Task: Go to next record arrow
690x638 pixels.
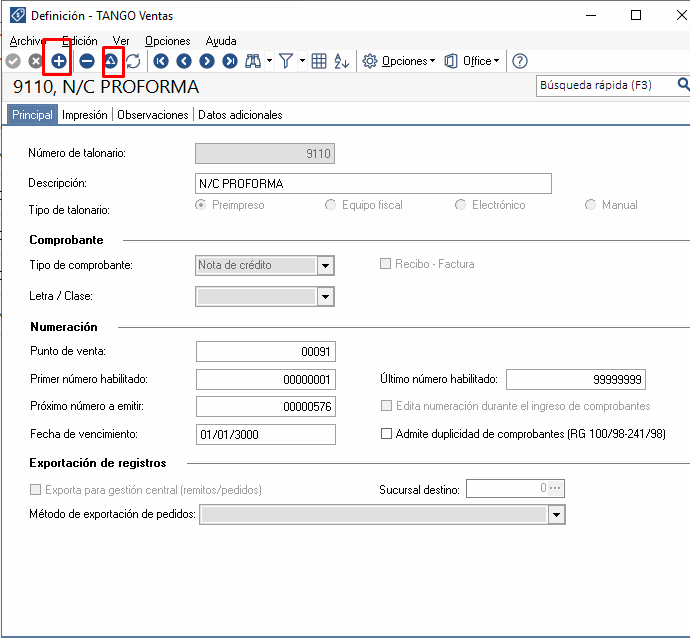Action: coord(207,61)
